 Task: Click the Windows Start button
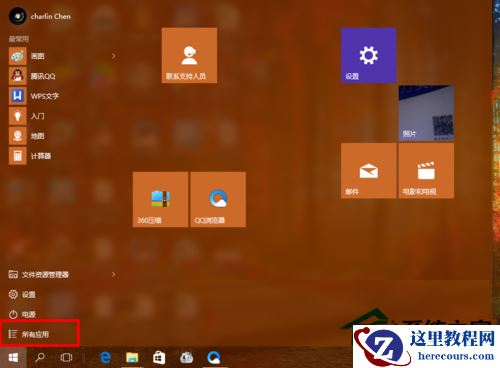(13, 358)
